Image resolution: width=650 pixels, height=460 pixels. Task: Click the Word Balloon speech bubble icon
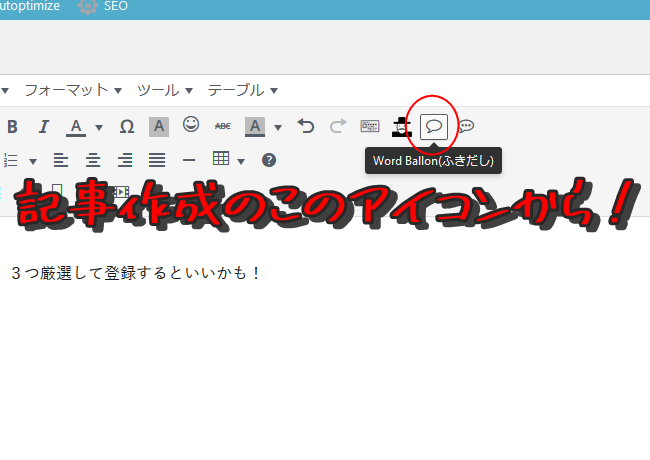tap(434, 127)
